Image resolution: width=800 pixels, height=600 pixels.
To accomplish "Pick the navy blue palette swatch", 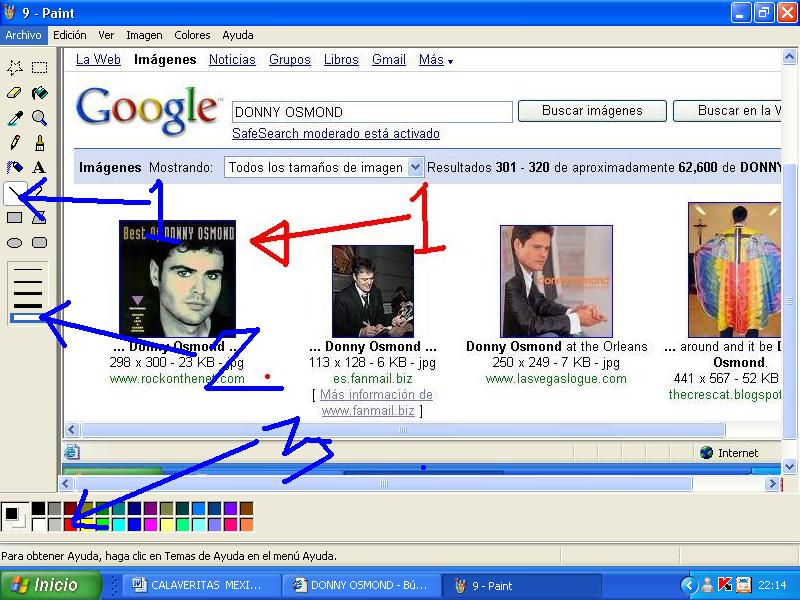I will click(x=135, y=508).
